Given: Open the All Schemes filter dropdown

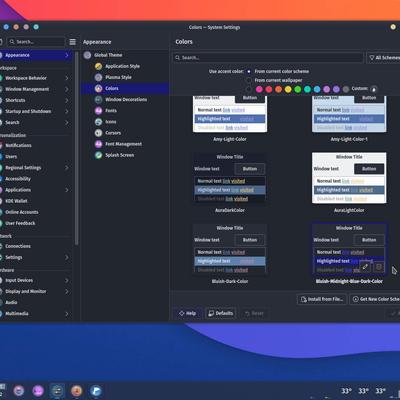Looking at the screenshot, I should [383, 58].
